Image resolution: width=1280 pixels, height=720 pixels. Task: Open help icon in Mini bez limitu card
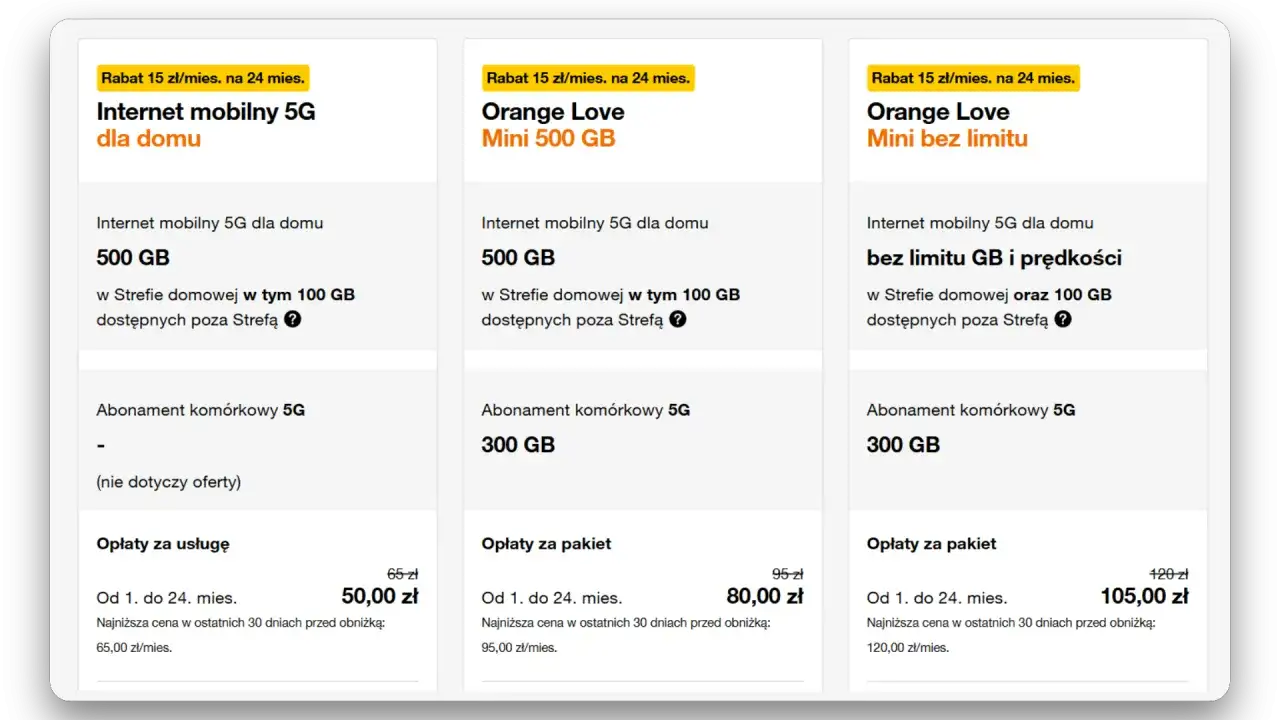[x=1063, y=320]
